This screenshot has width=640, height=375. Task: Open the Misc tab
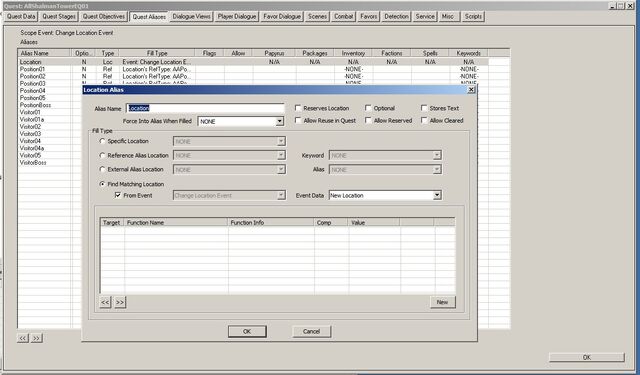click(448, 17)
